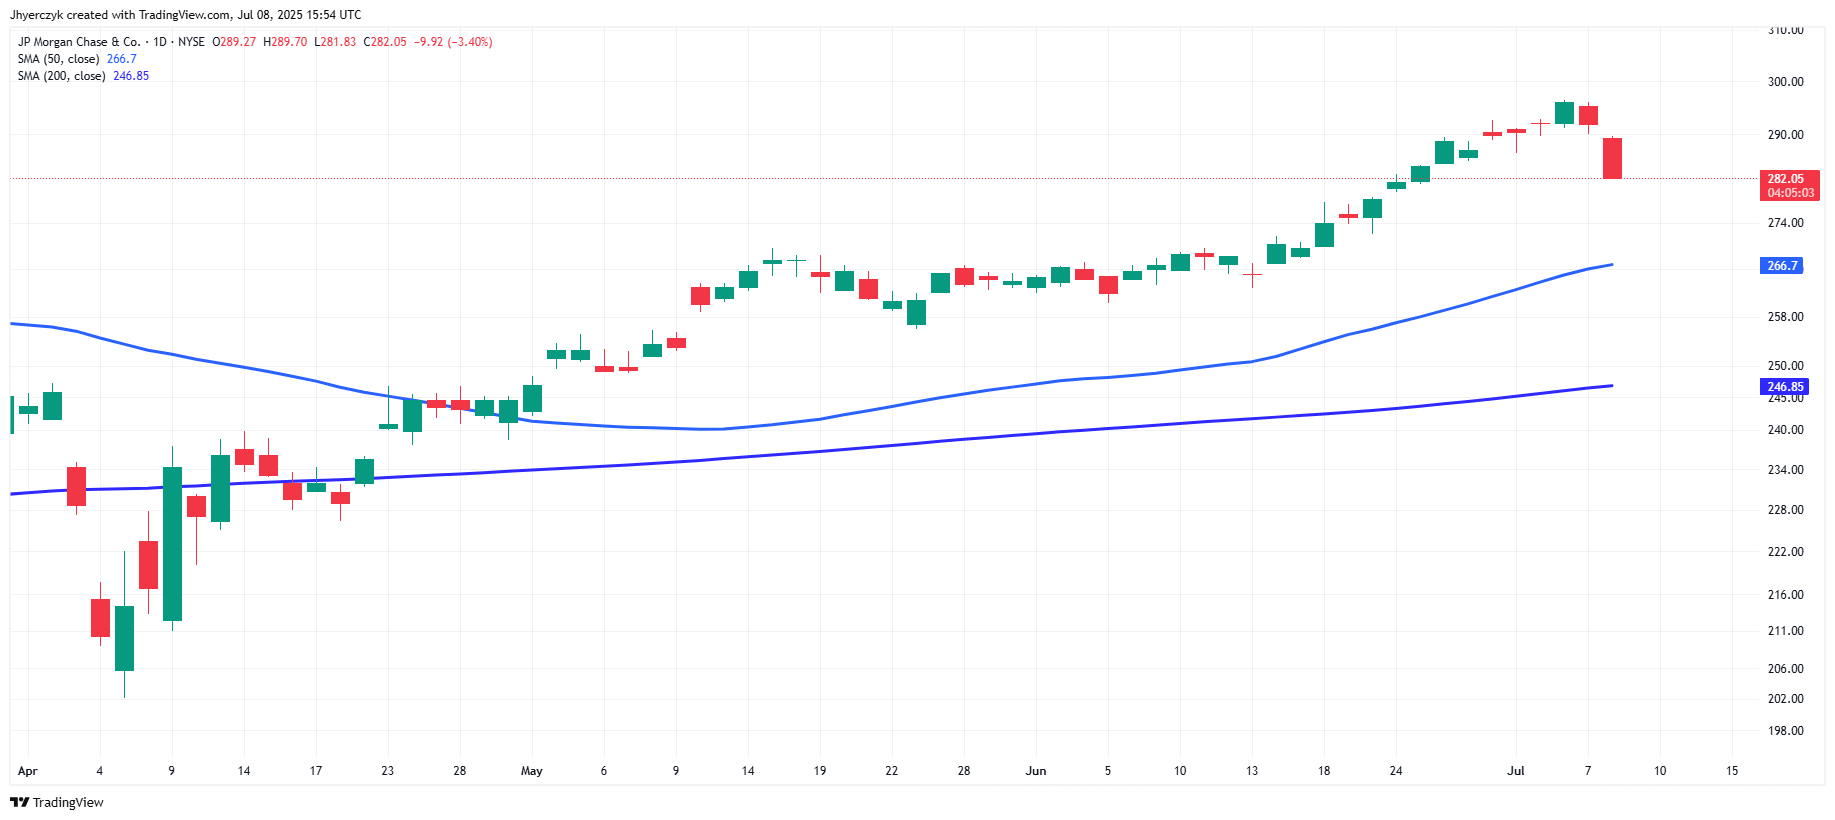Click the 250.00 price axis label
This screenshot has height=820, width=1835.
click(1785, 366)
